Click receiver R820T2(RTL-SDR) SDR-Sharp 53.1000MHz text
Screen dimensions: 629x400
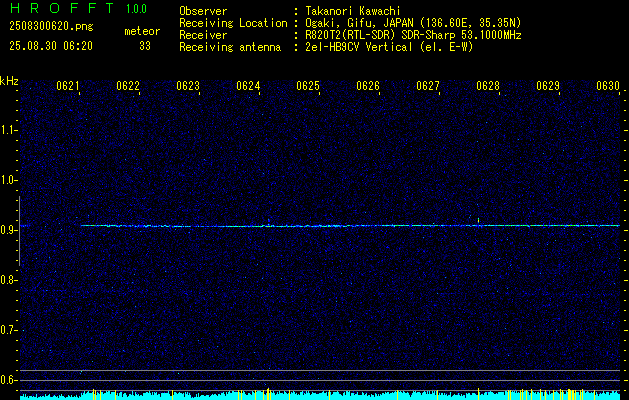coord(413,35)
